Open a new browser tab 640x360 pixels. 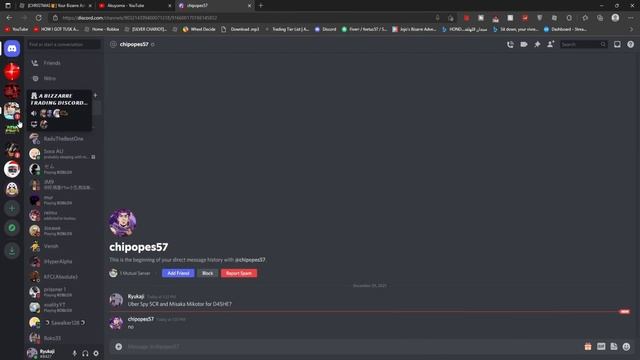261,6
